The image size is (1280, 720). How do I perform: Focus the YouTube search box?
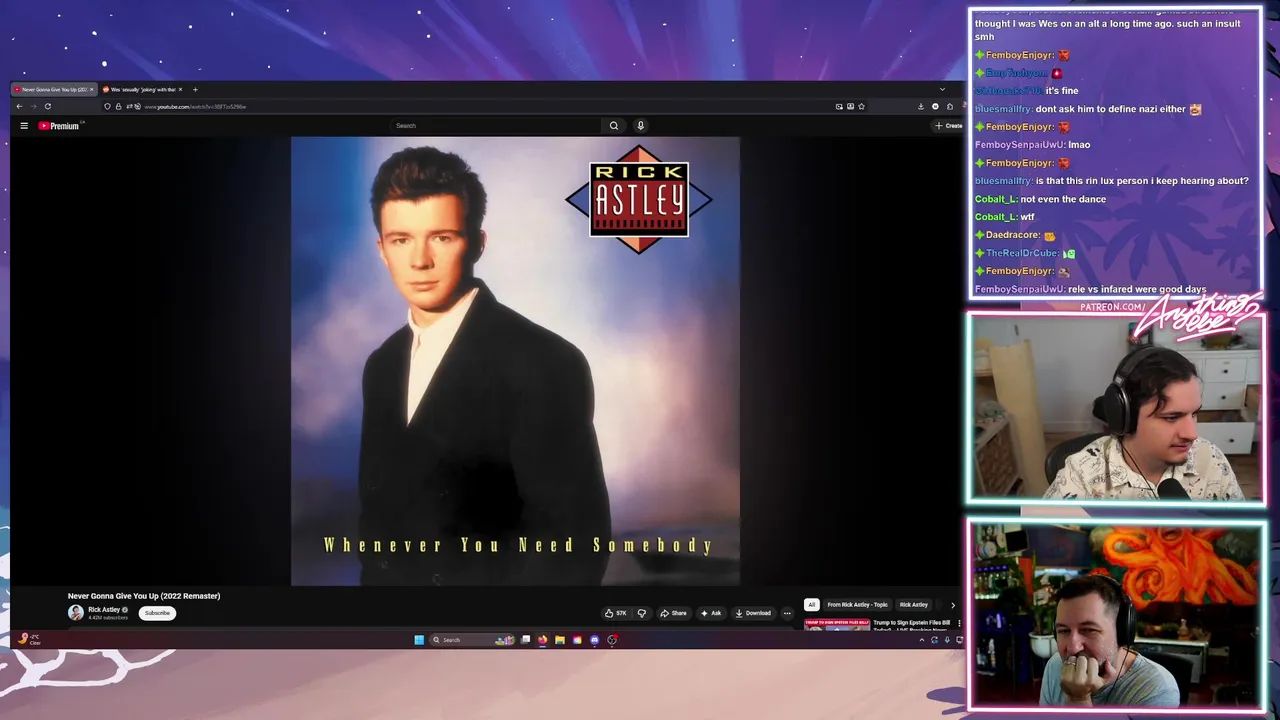coord(497,126)
